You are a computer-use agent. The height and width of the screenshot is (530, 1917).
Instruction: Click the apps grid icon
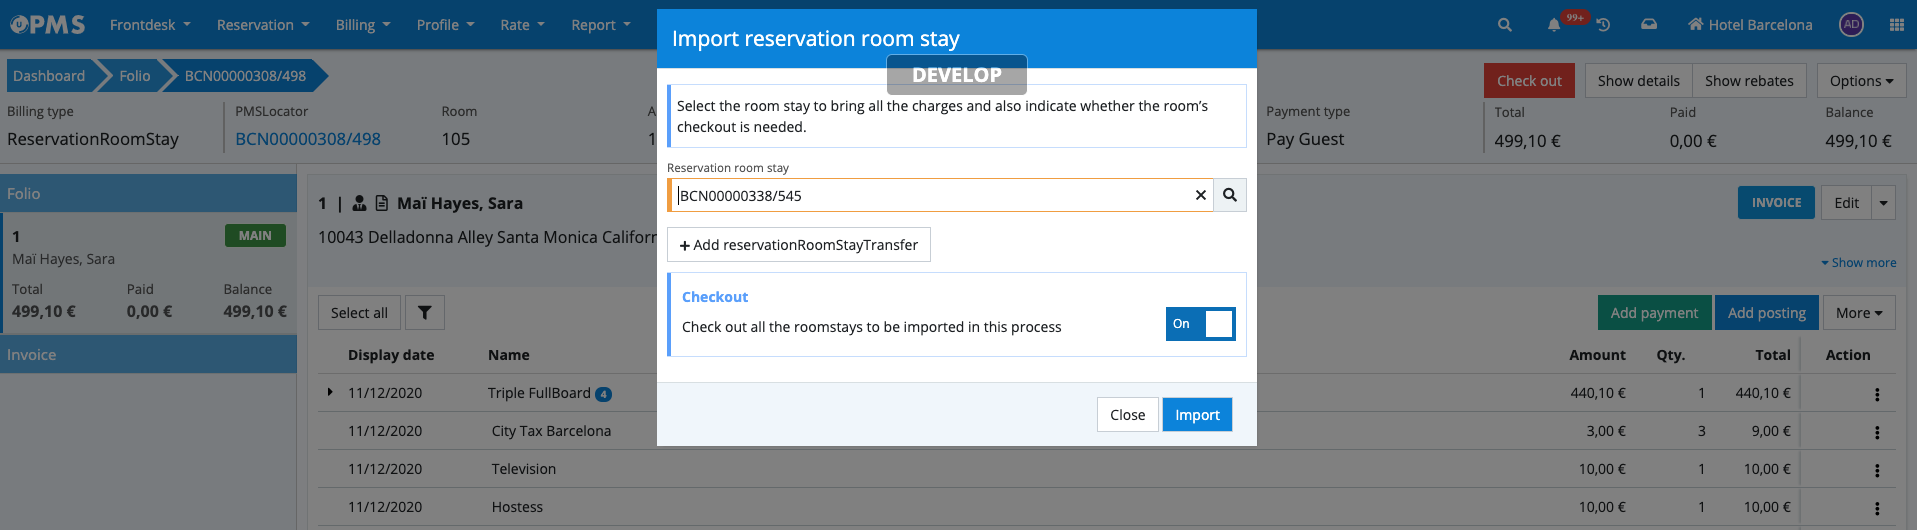pyautogui.click(x=1896, y=25)
